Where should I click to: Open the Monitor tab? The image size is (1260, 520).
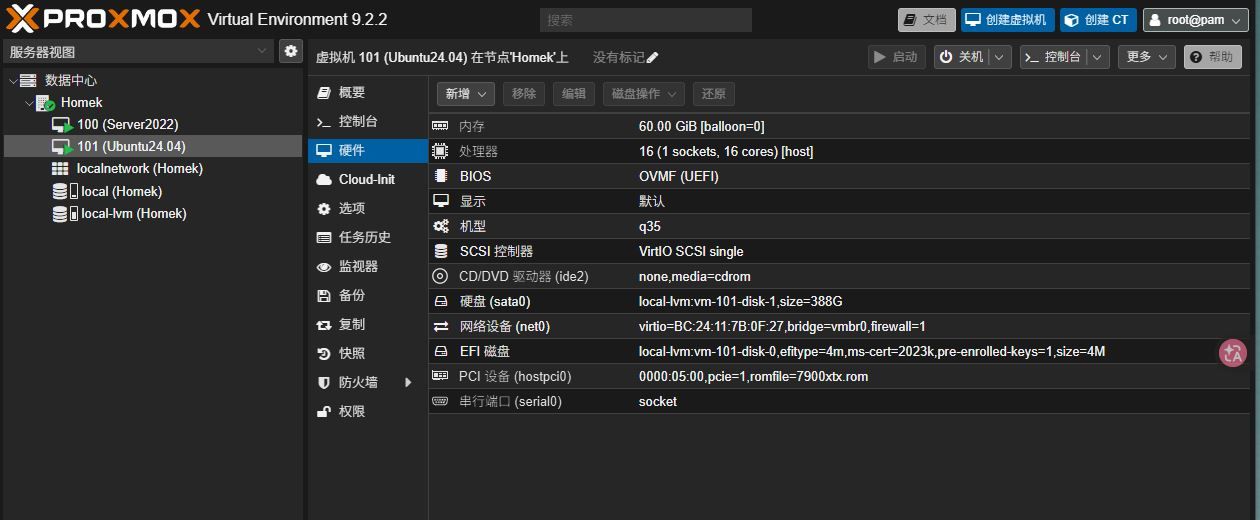click(367, 267)
